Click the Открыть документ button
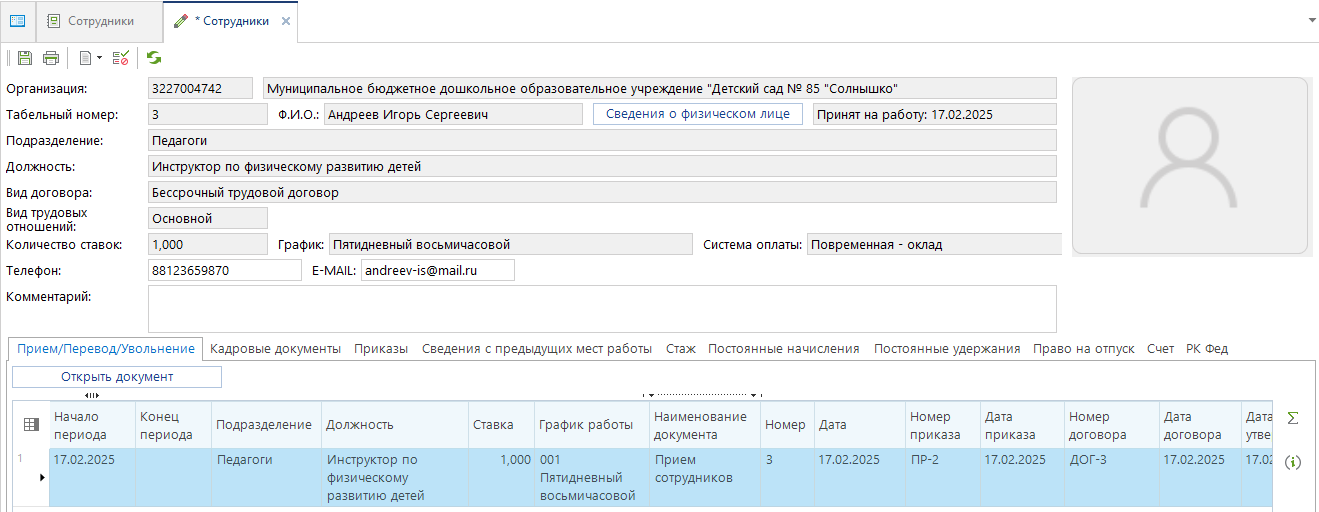This screenshot has width=1319, height=512. (x=117, y=377)
